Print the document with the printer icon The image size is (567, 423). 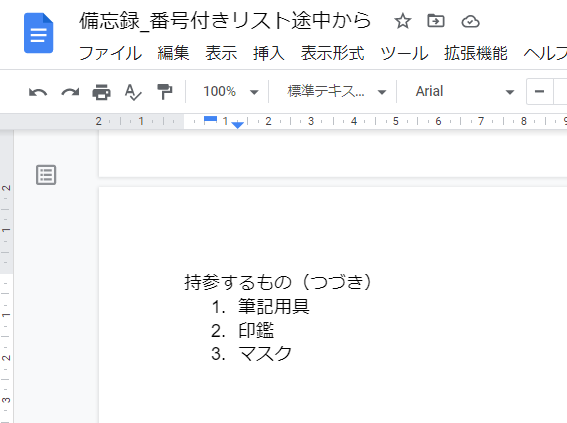click(x=102, y=92)
